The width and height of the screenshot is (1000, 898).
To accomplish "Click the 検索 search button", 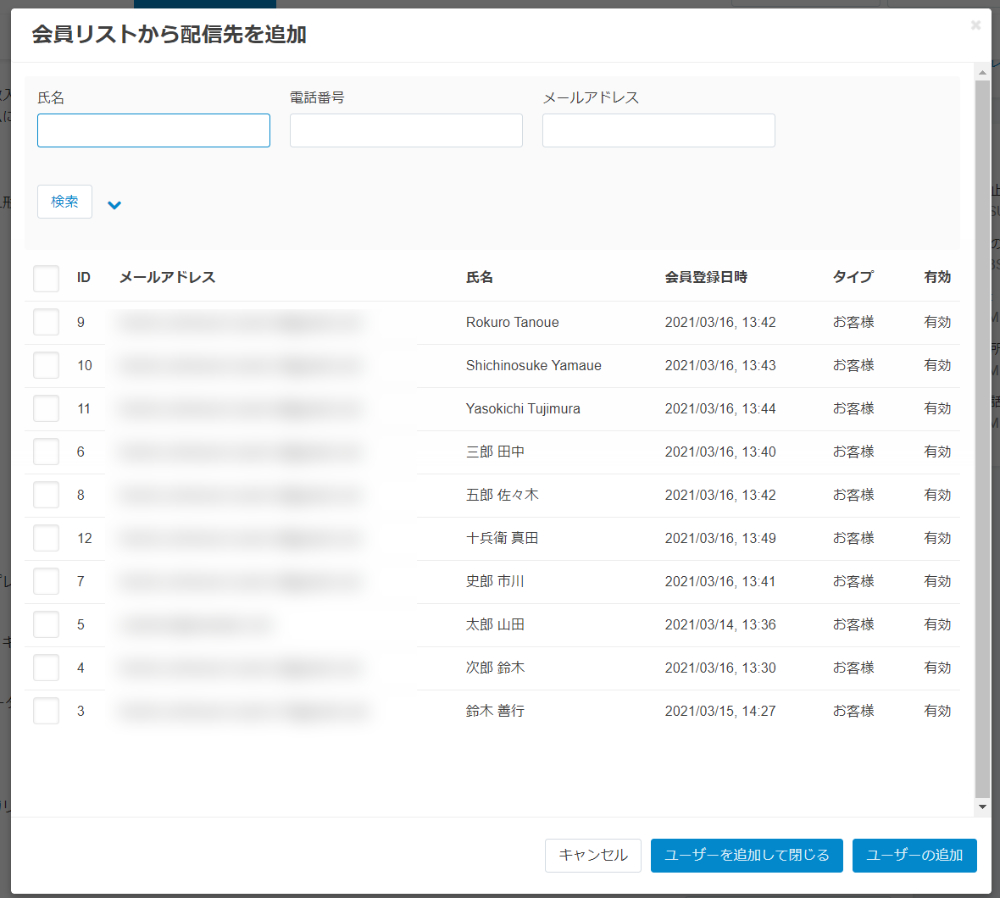I will click(64, 202).
